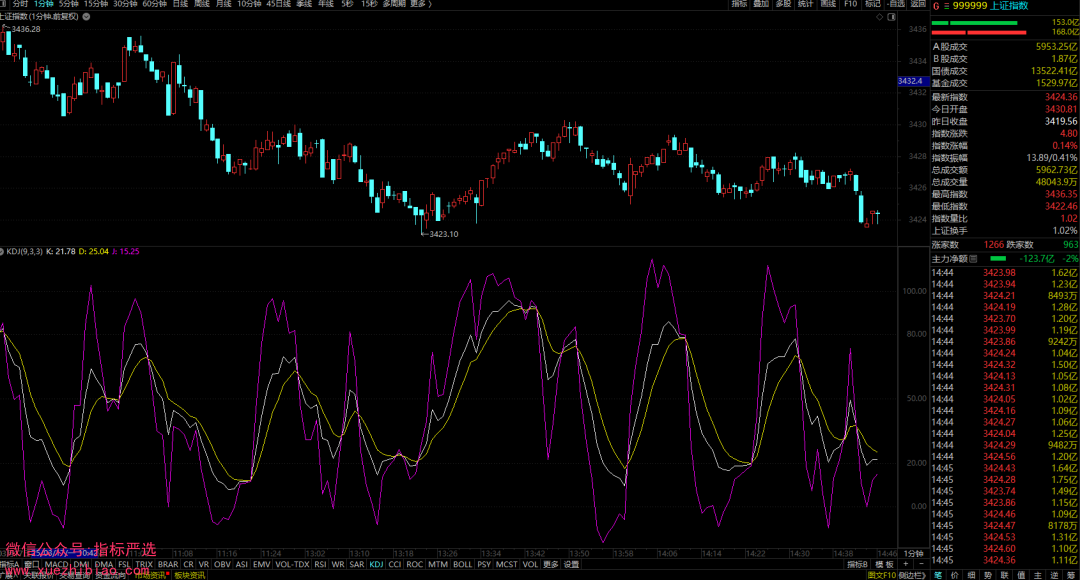Viewport: 1080px width, 580px height.
Task: Click the 返回 back button
Action: coord(918,3)
